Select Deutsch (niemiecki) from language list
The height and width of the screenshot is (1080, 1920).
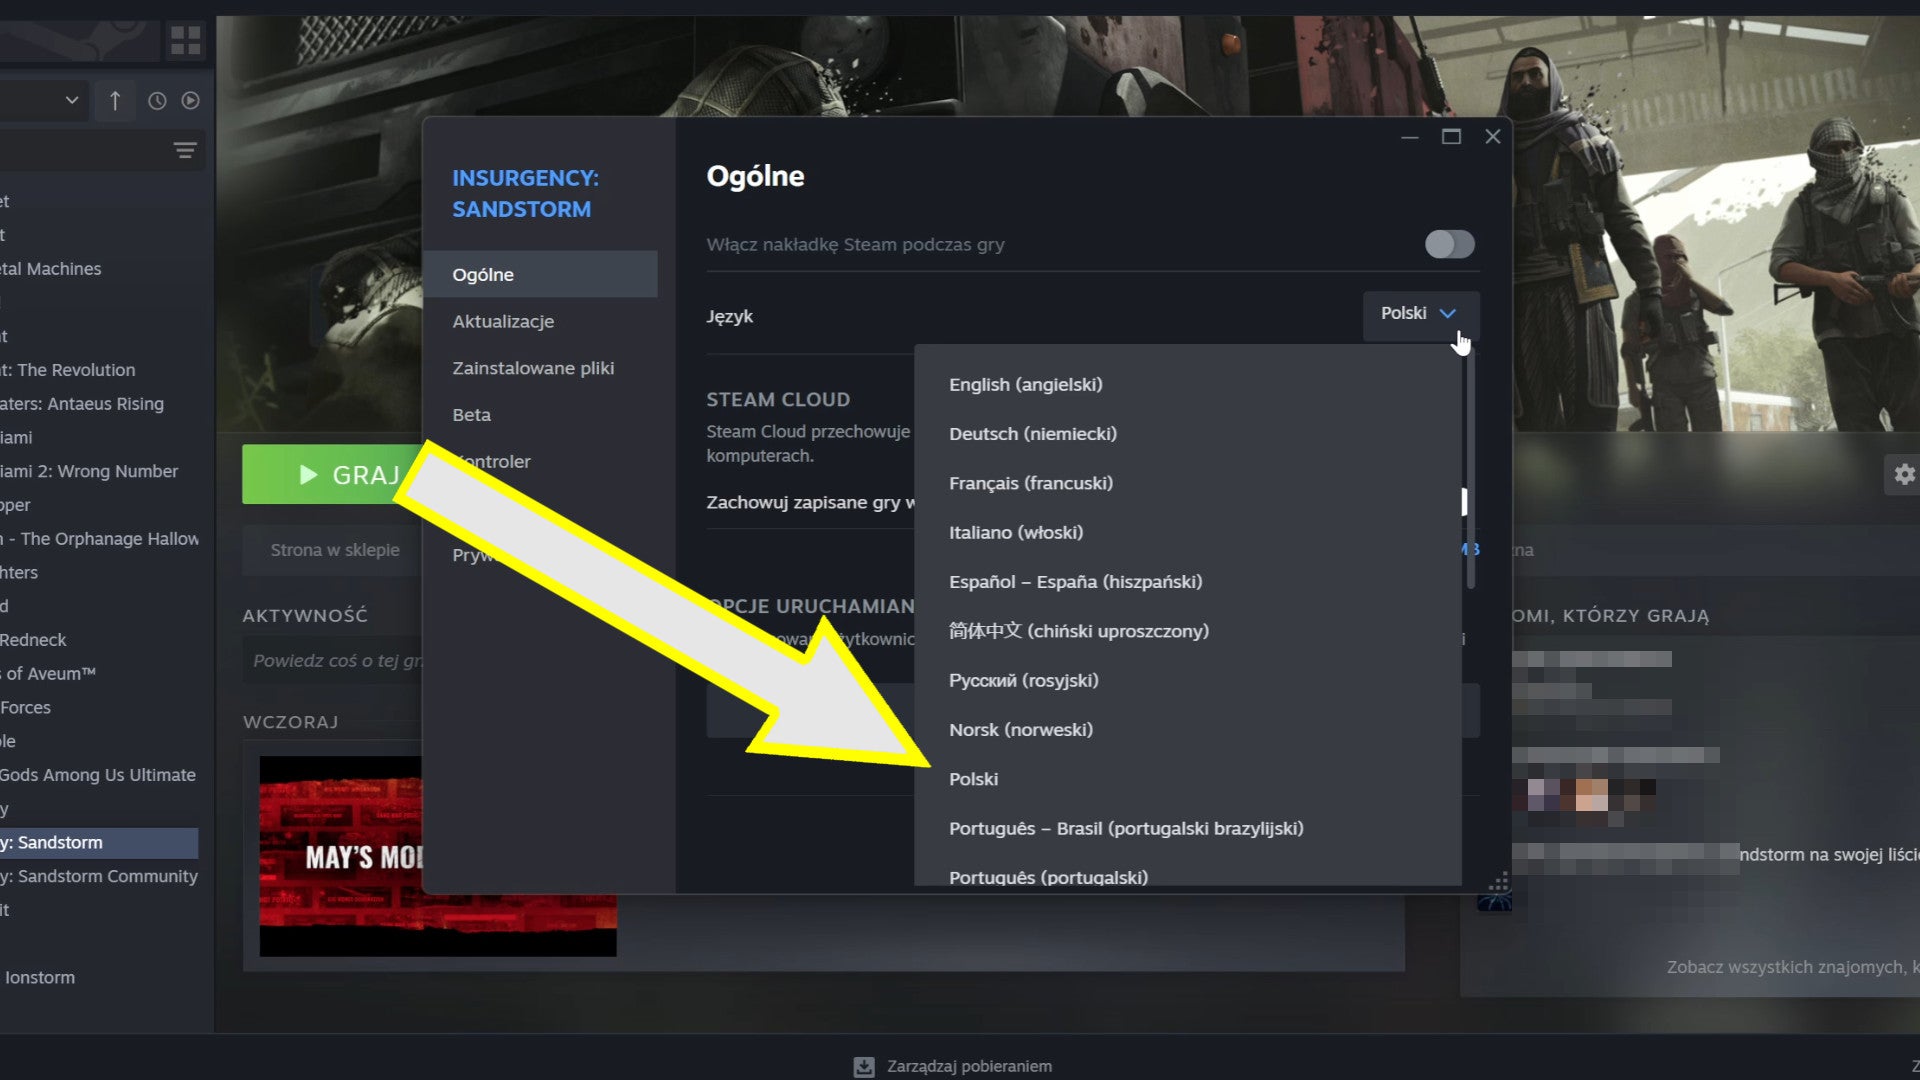coord(1032,433)
